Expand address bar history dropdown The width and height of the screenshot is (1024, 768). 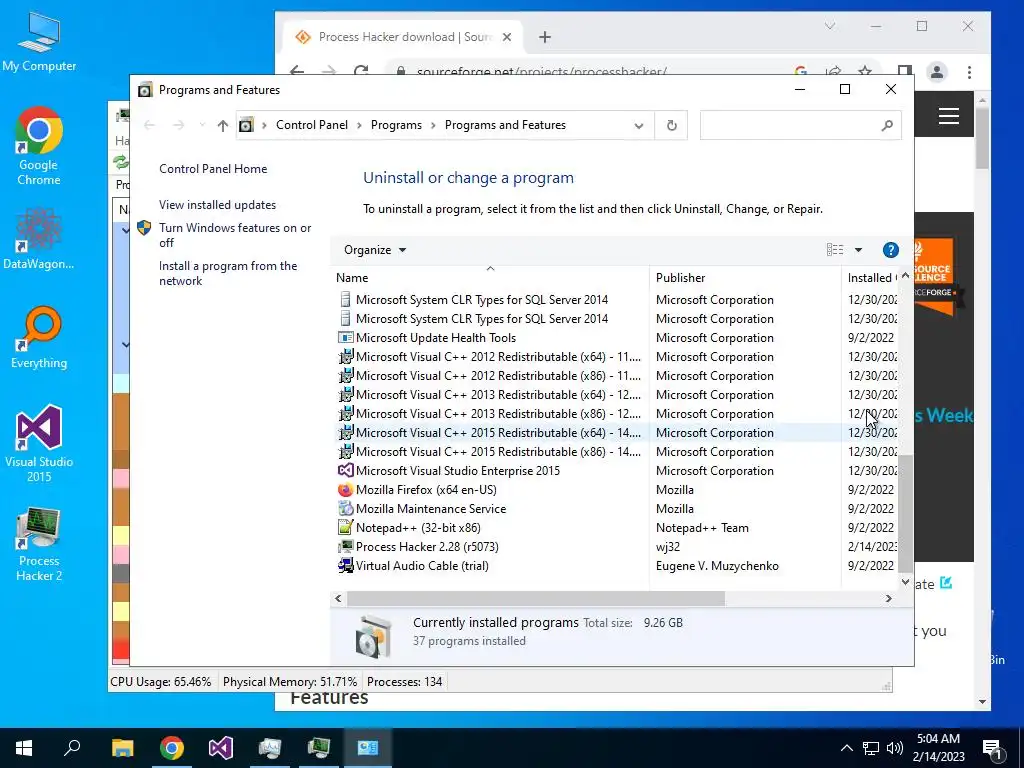pos(639,125)
